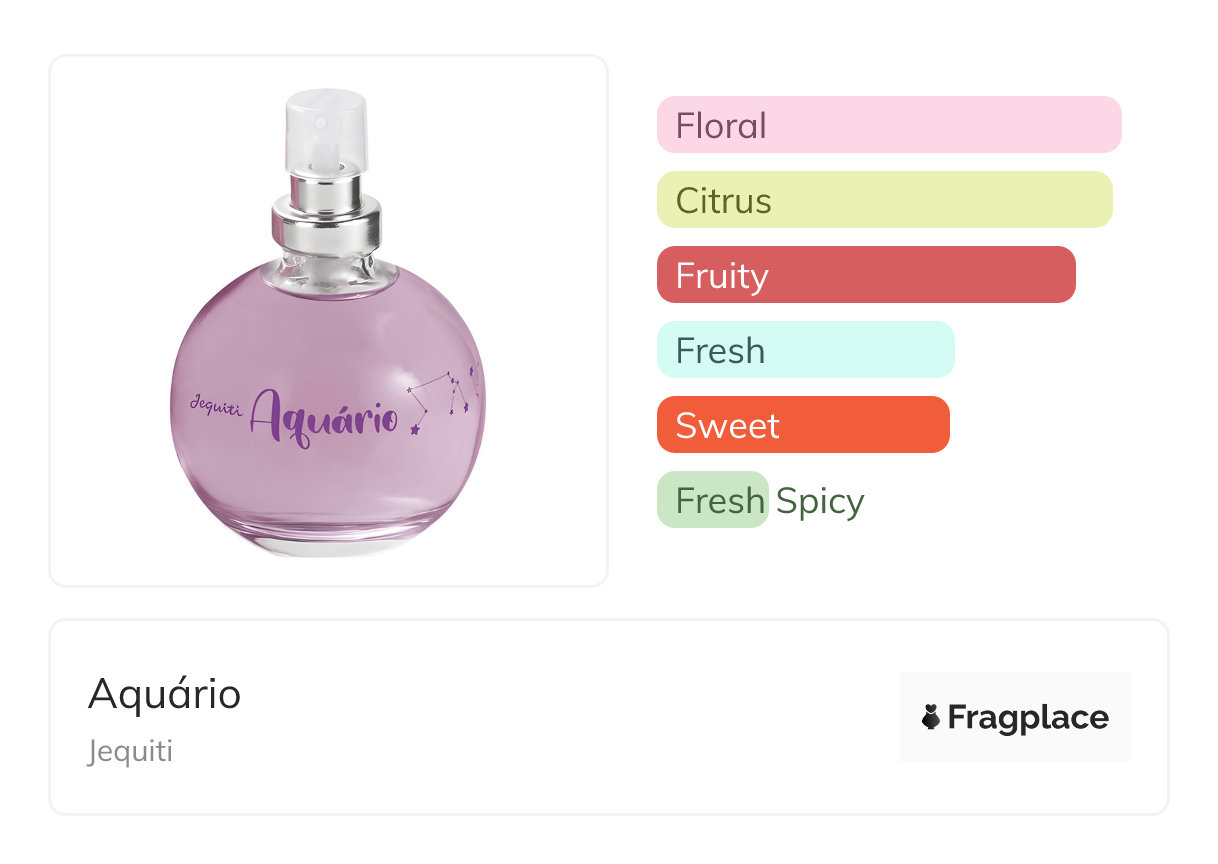Click the glass base of the bottle
The height and width of the screenshot is (864, 1218).
tap(328, 540)
